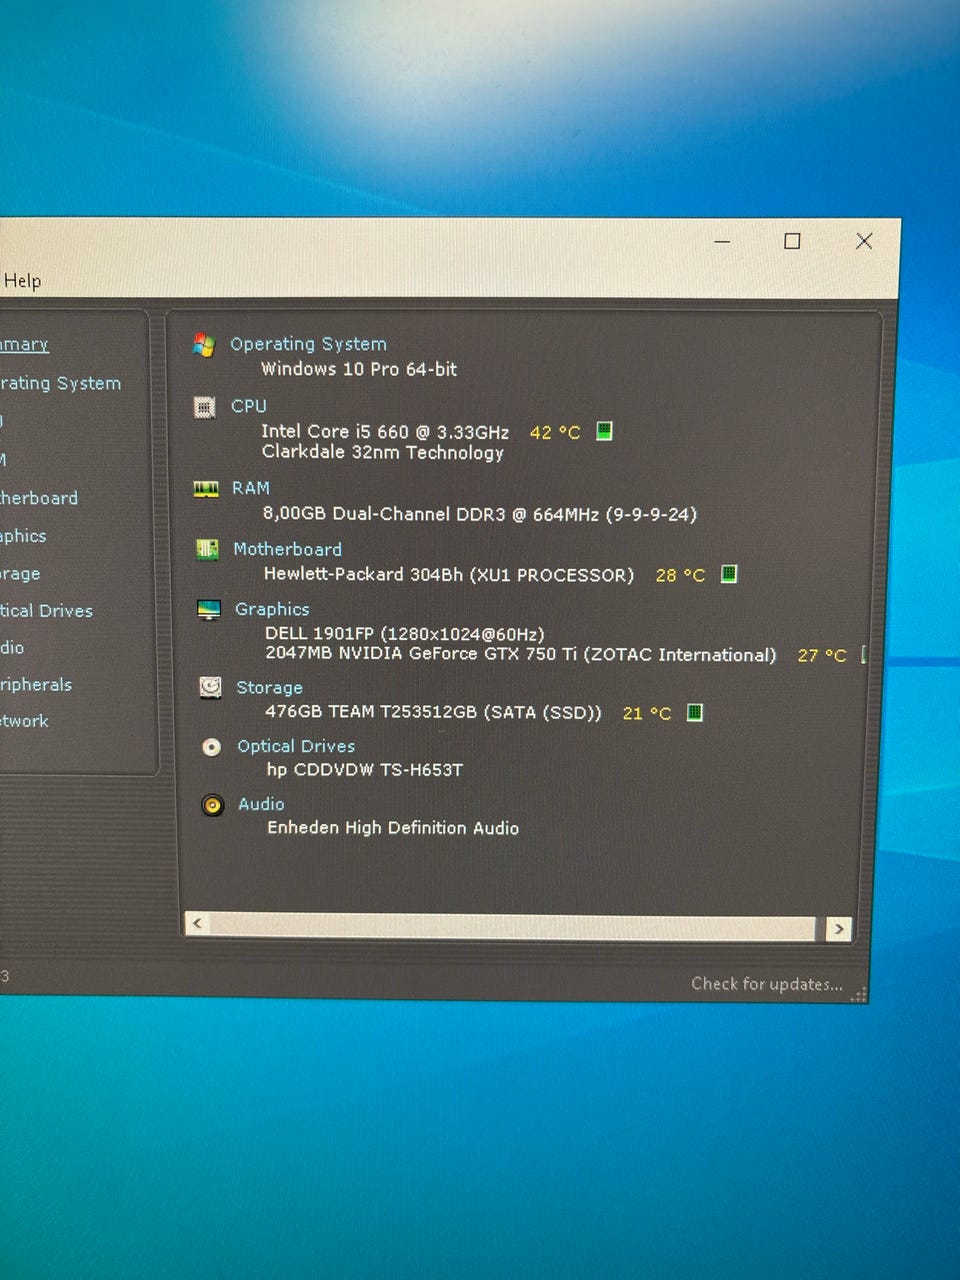Click the Motherboard section icon
This screenshot has height=1280, width=960.
(208, 549)
